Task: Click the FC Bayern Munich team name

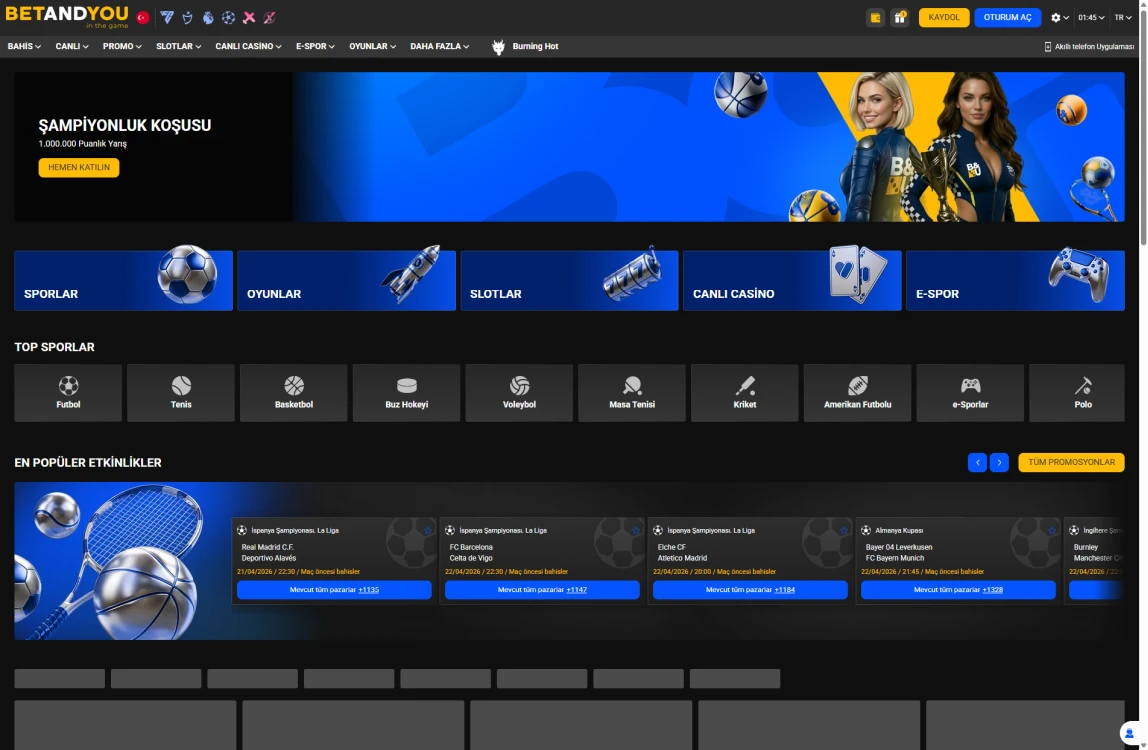Action: (895, 558)
